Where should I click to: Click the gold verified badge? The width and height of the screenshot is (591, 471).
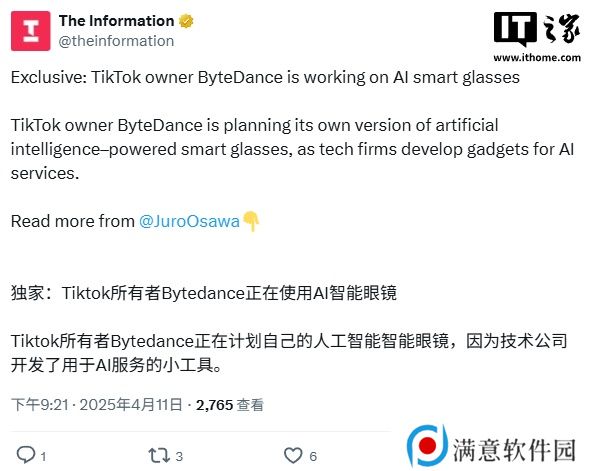pos(186,21)
